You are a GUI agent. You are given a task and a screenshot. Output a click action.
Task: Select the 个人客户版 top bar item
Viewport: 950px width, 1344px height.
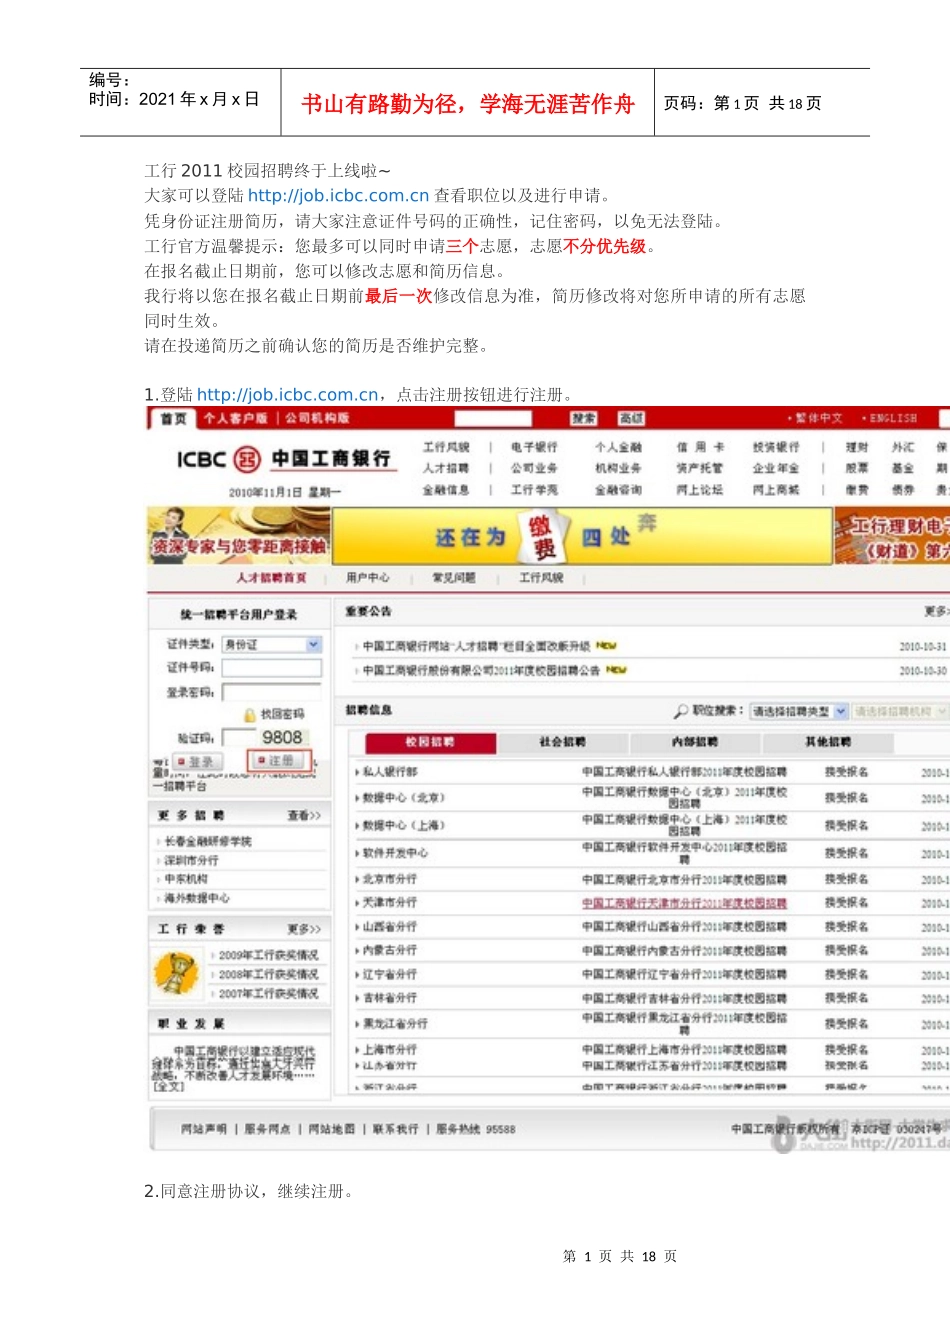coord(236,418)
